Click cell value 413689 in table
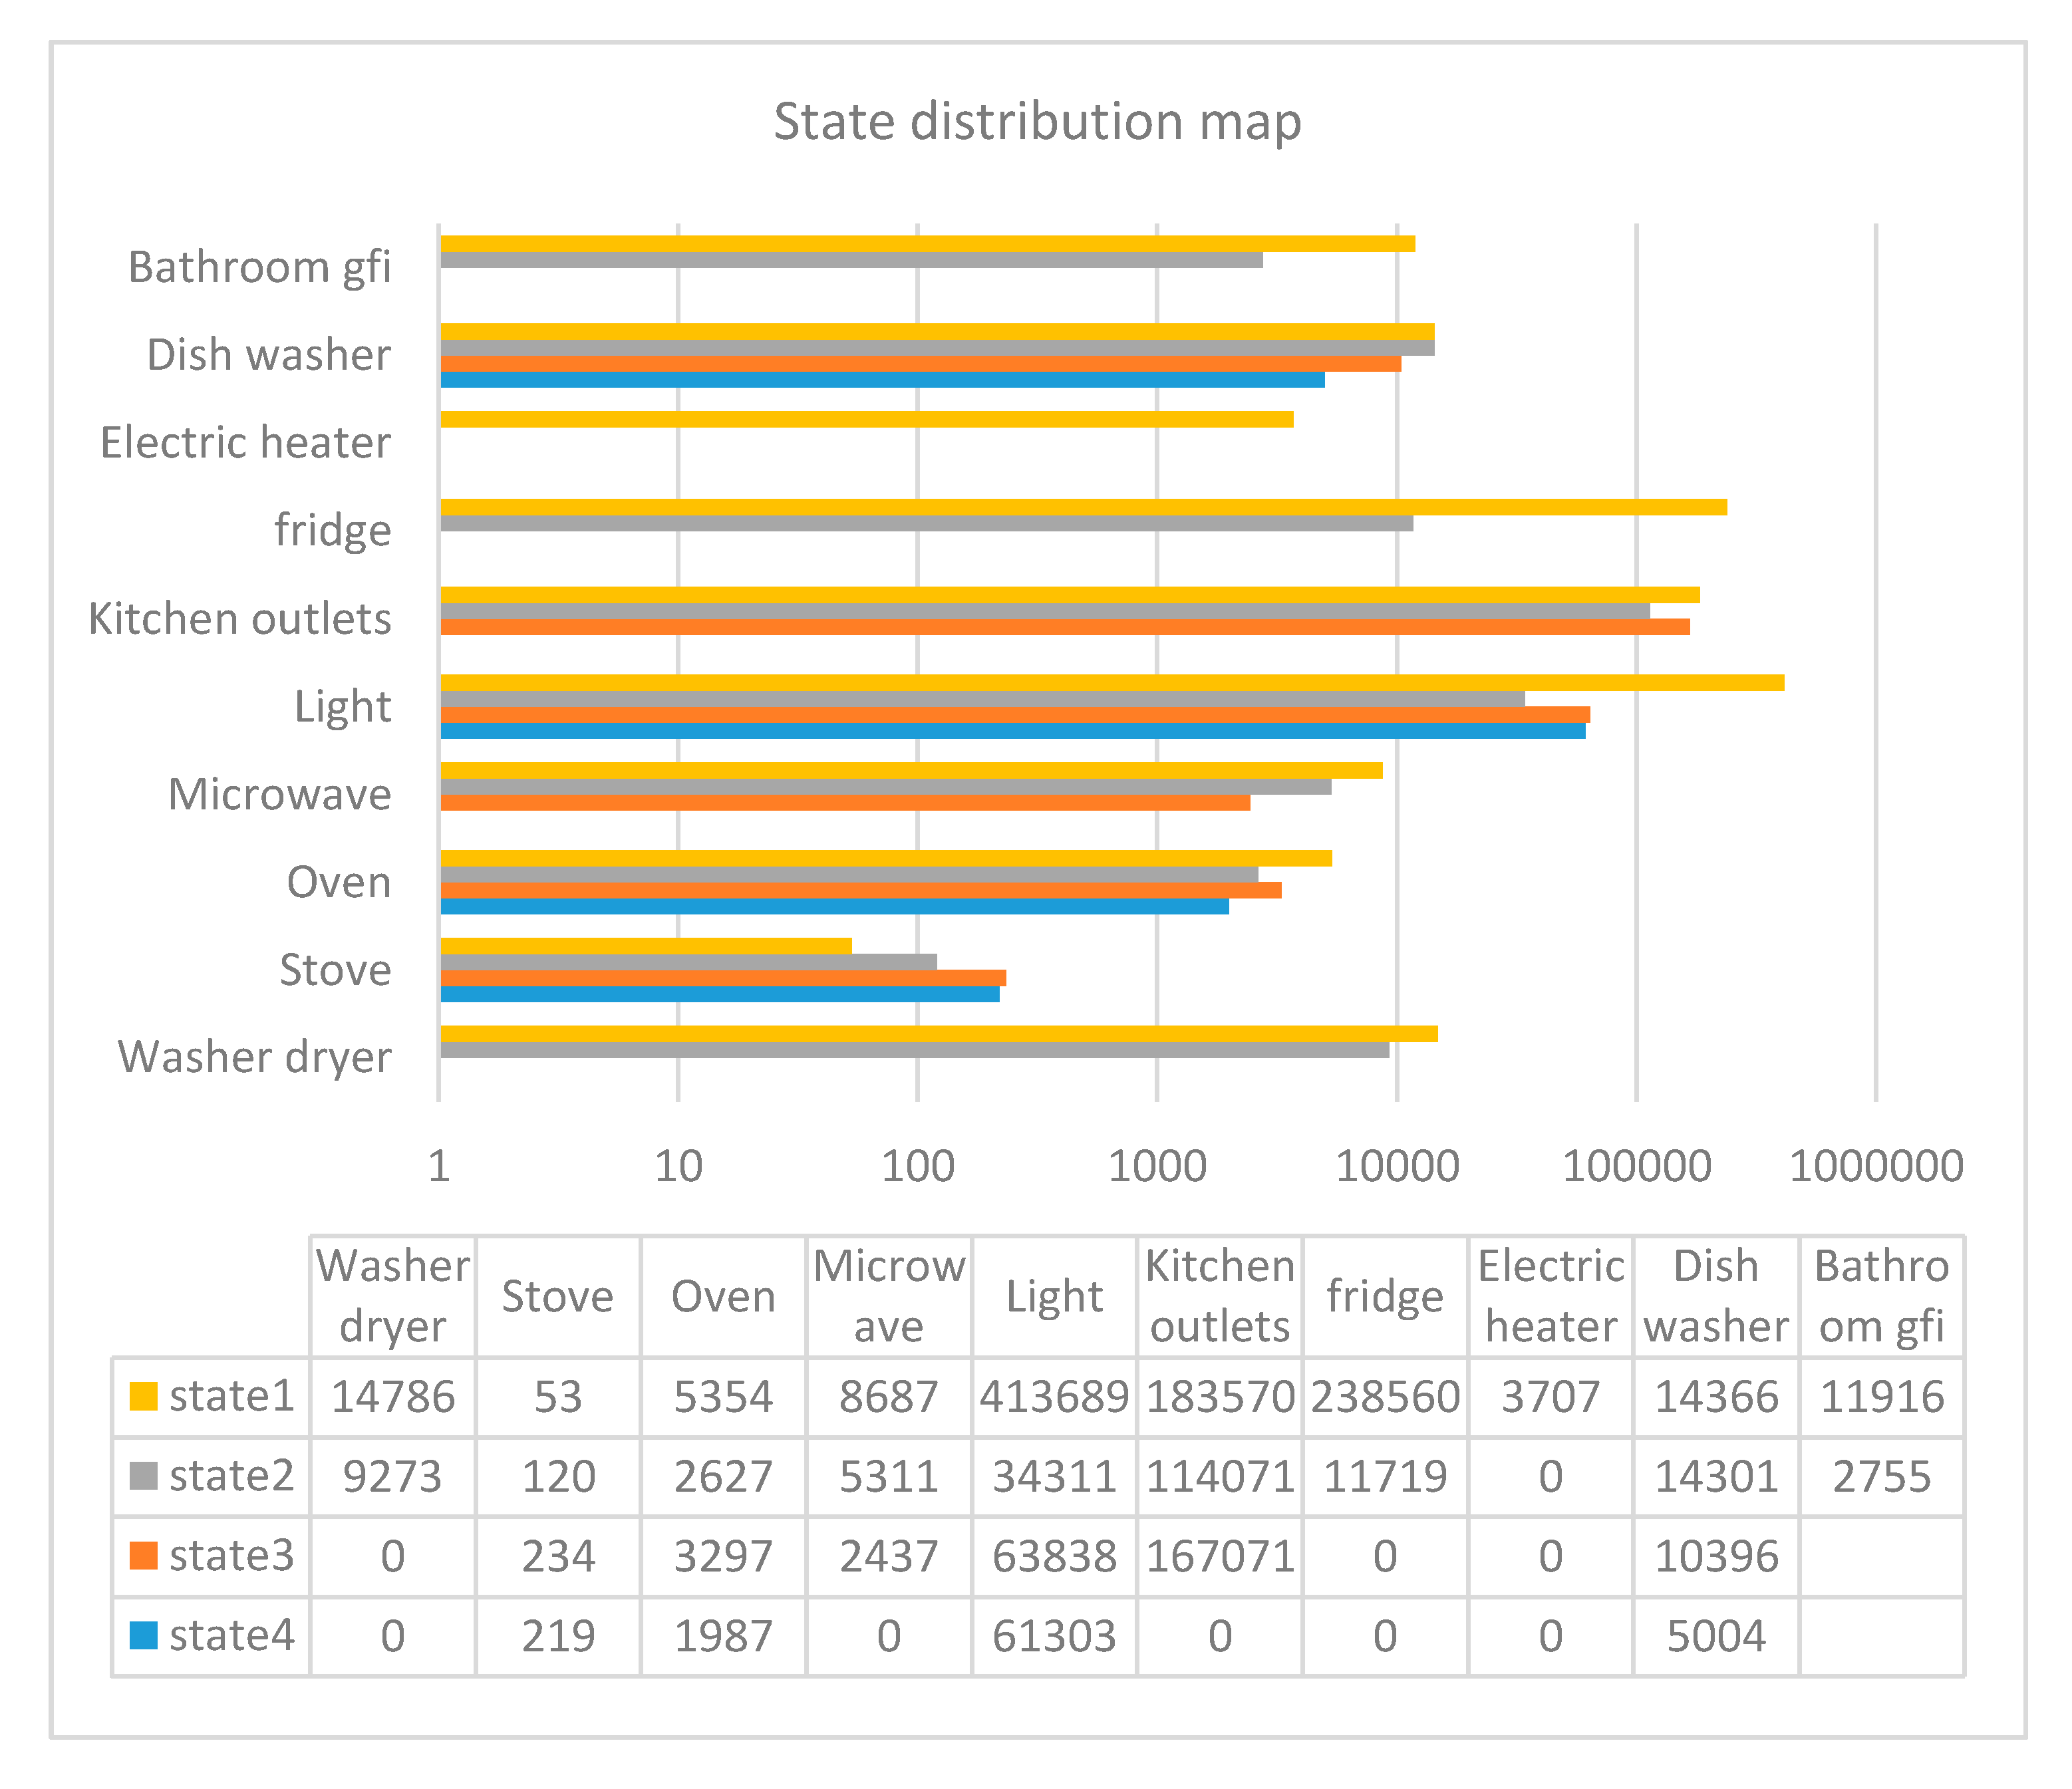 1054,1396
